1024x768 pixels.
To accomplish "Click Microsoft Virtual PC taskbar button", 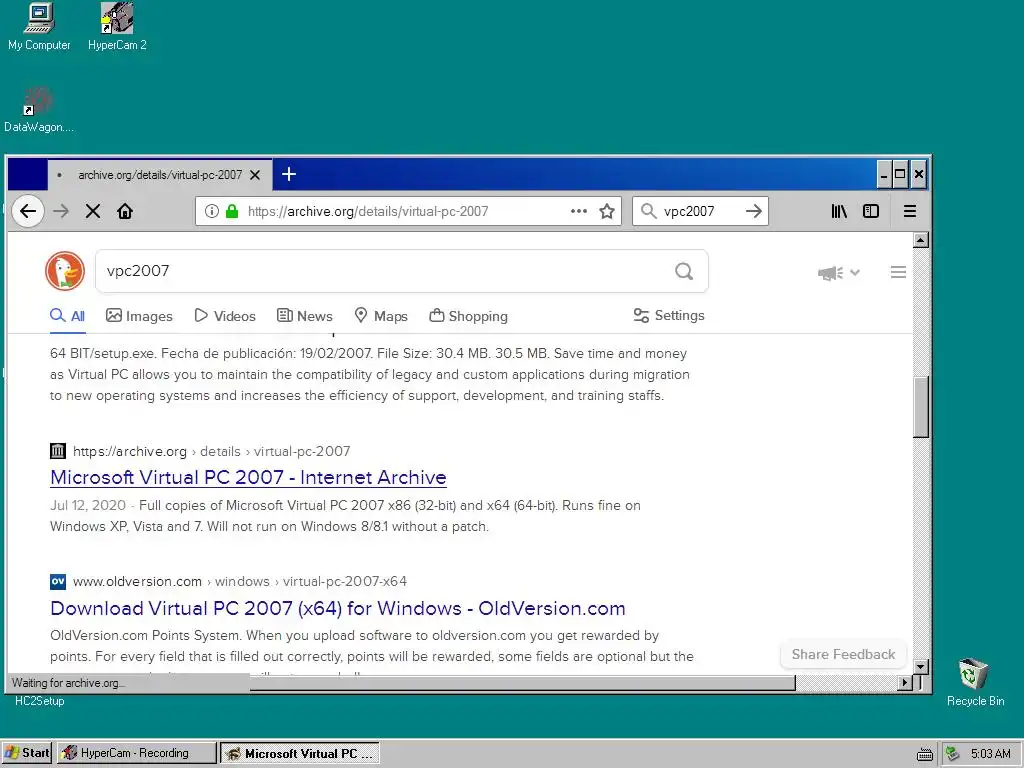I will coord(300,753).
